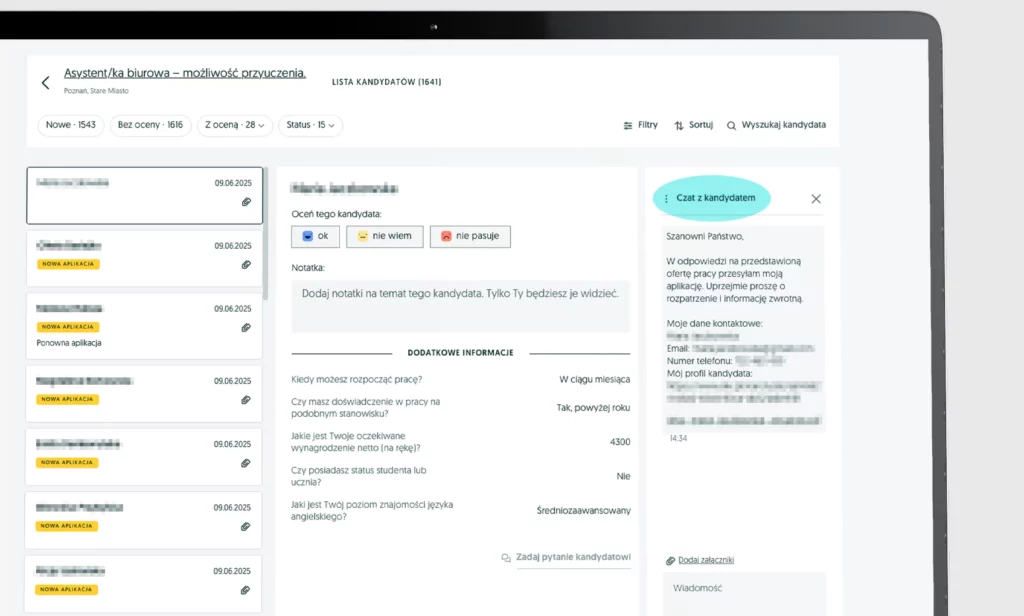Click the Wyszukaj kandydata search icon
Image resolution: width=1024 pixels, height=616 pixels.
tap(731, 125)
